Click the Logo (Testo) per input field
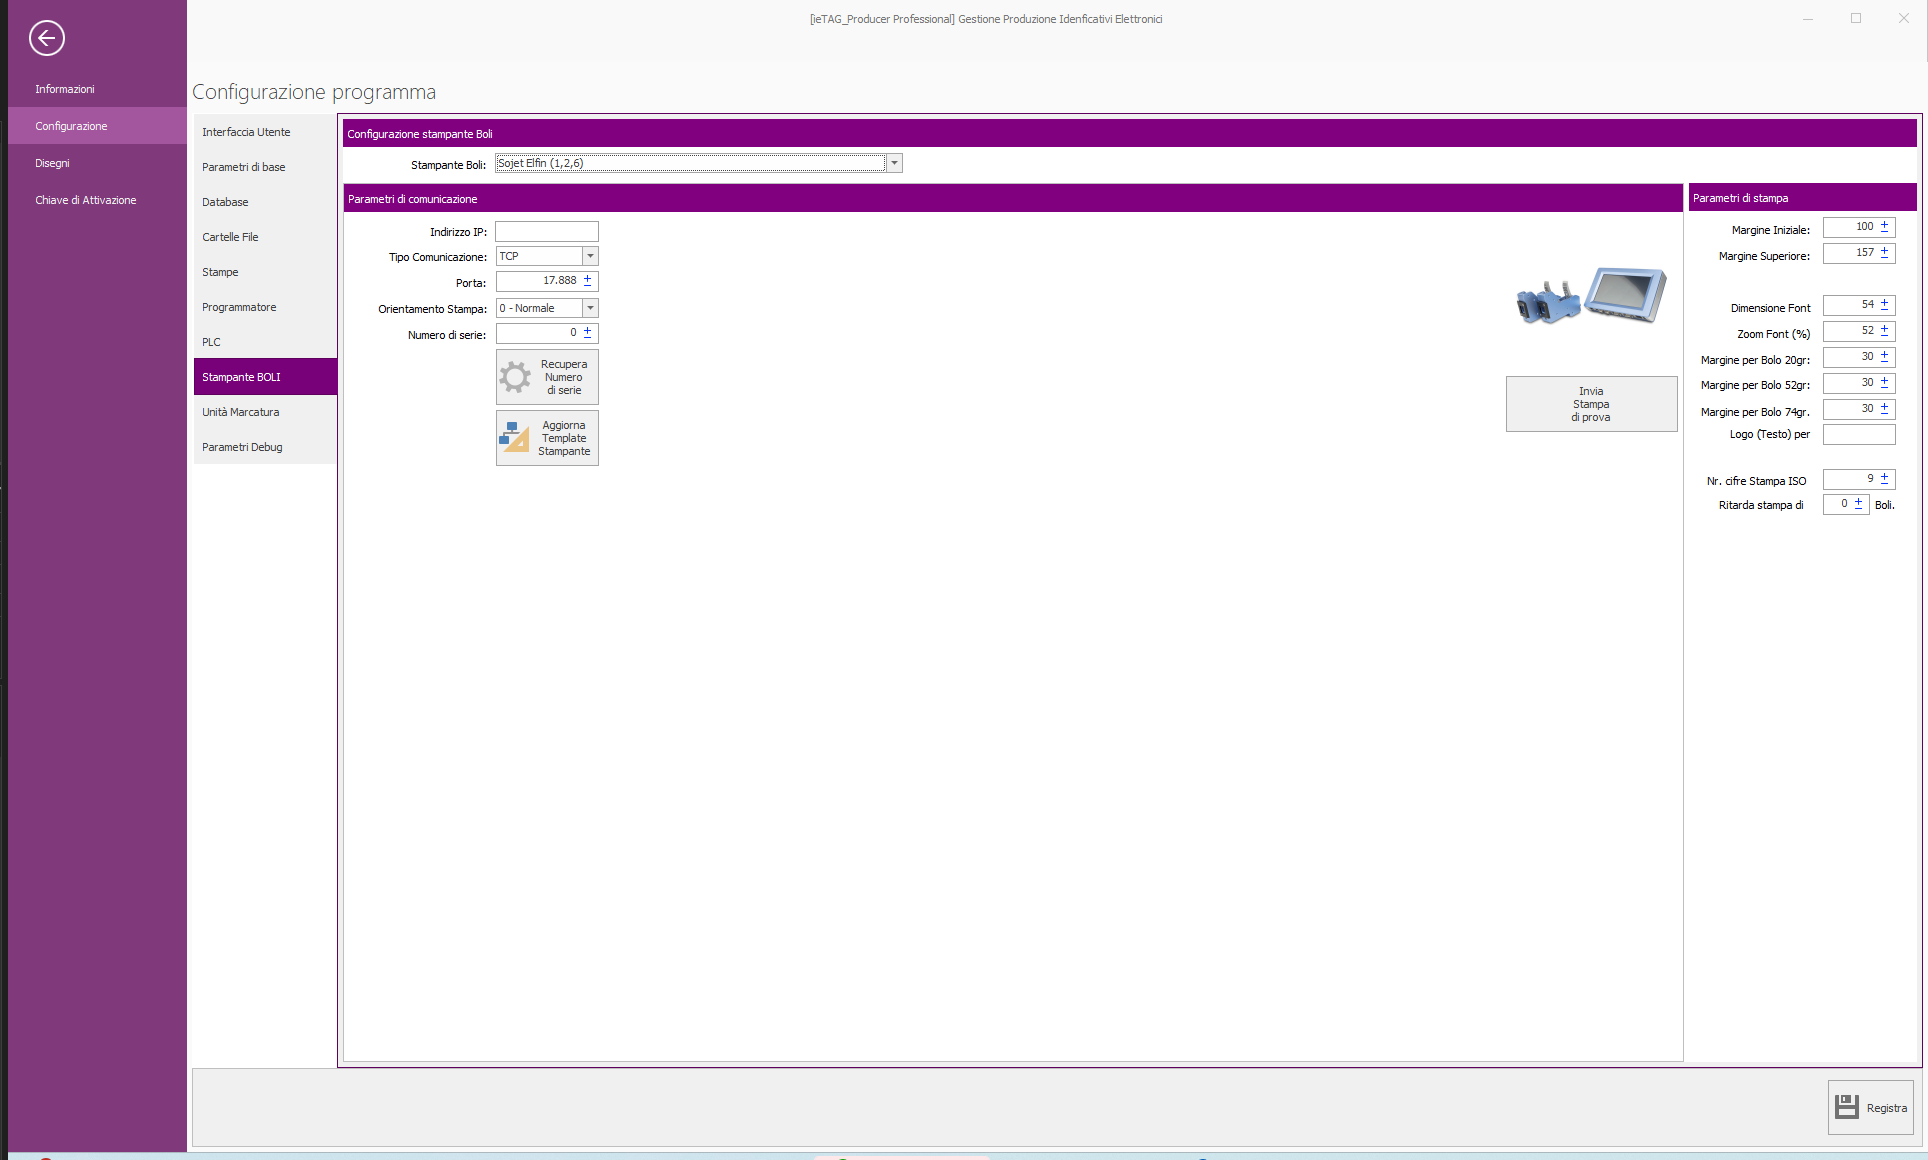The image size is (1928, 1160). (1859, 434)
